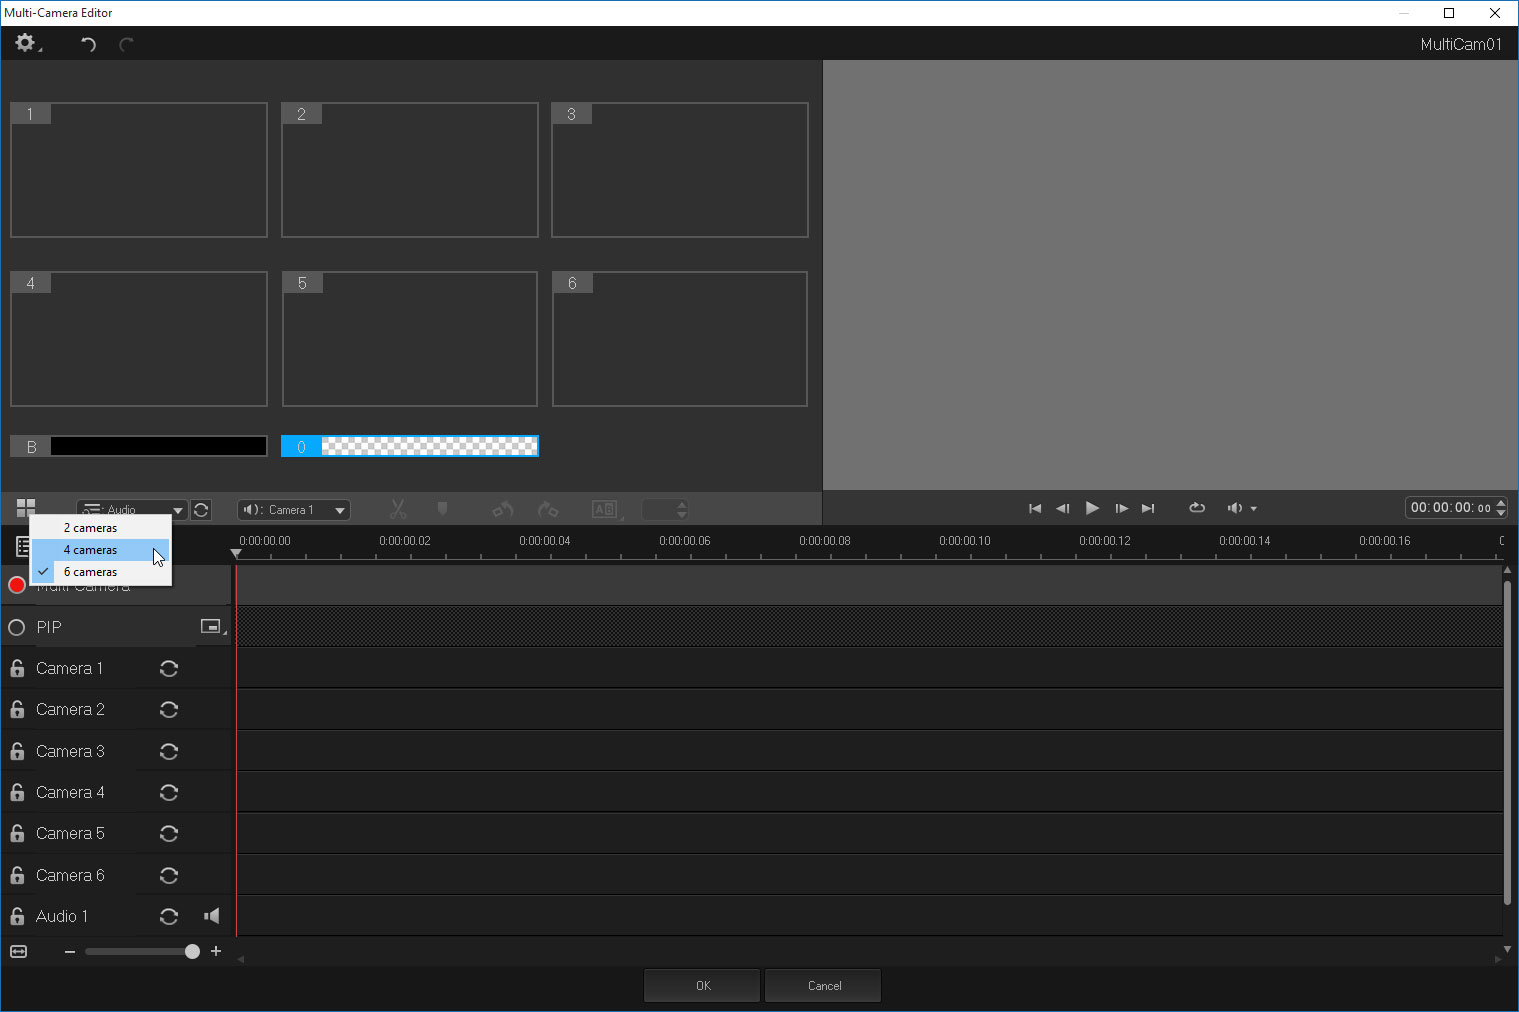Choose 6 cameras from the menu
This screenshot has height=1012, width=1519.
[x=100, y=572]
